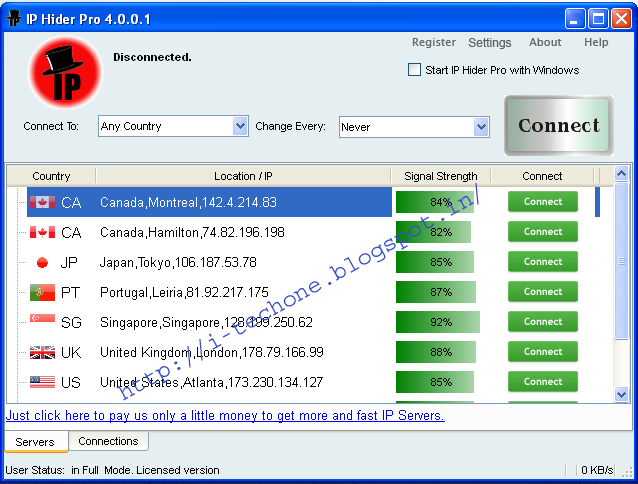The height and width of the screenshot is (484, 638).
Task: Click the Canada flag in the Hamilton row
Action: coord(42,232)
